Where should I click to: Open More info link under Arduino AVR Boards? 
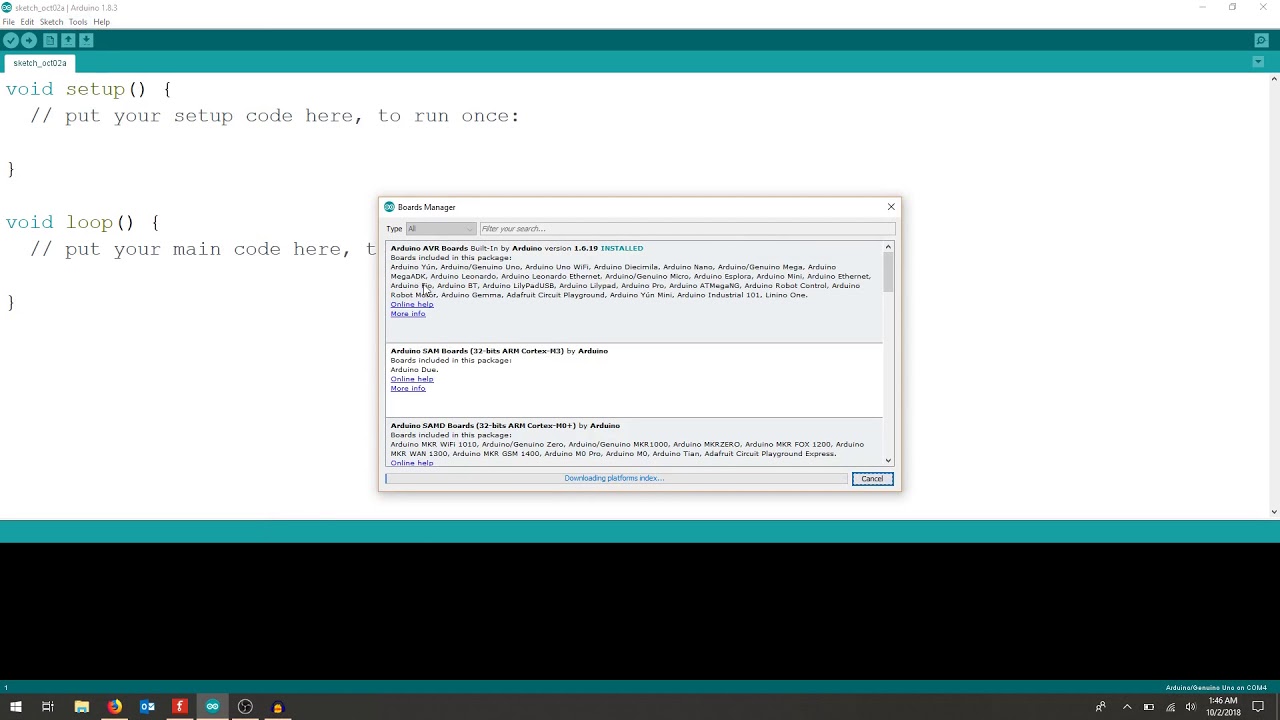click(x=408, y=314)
